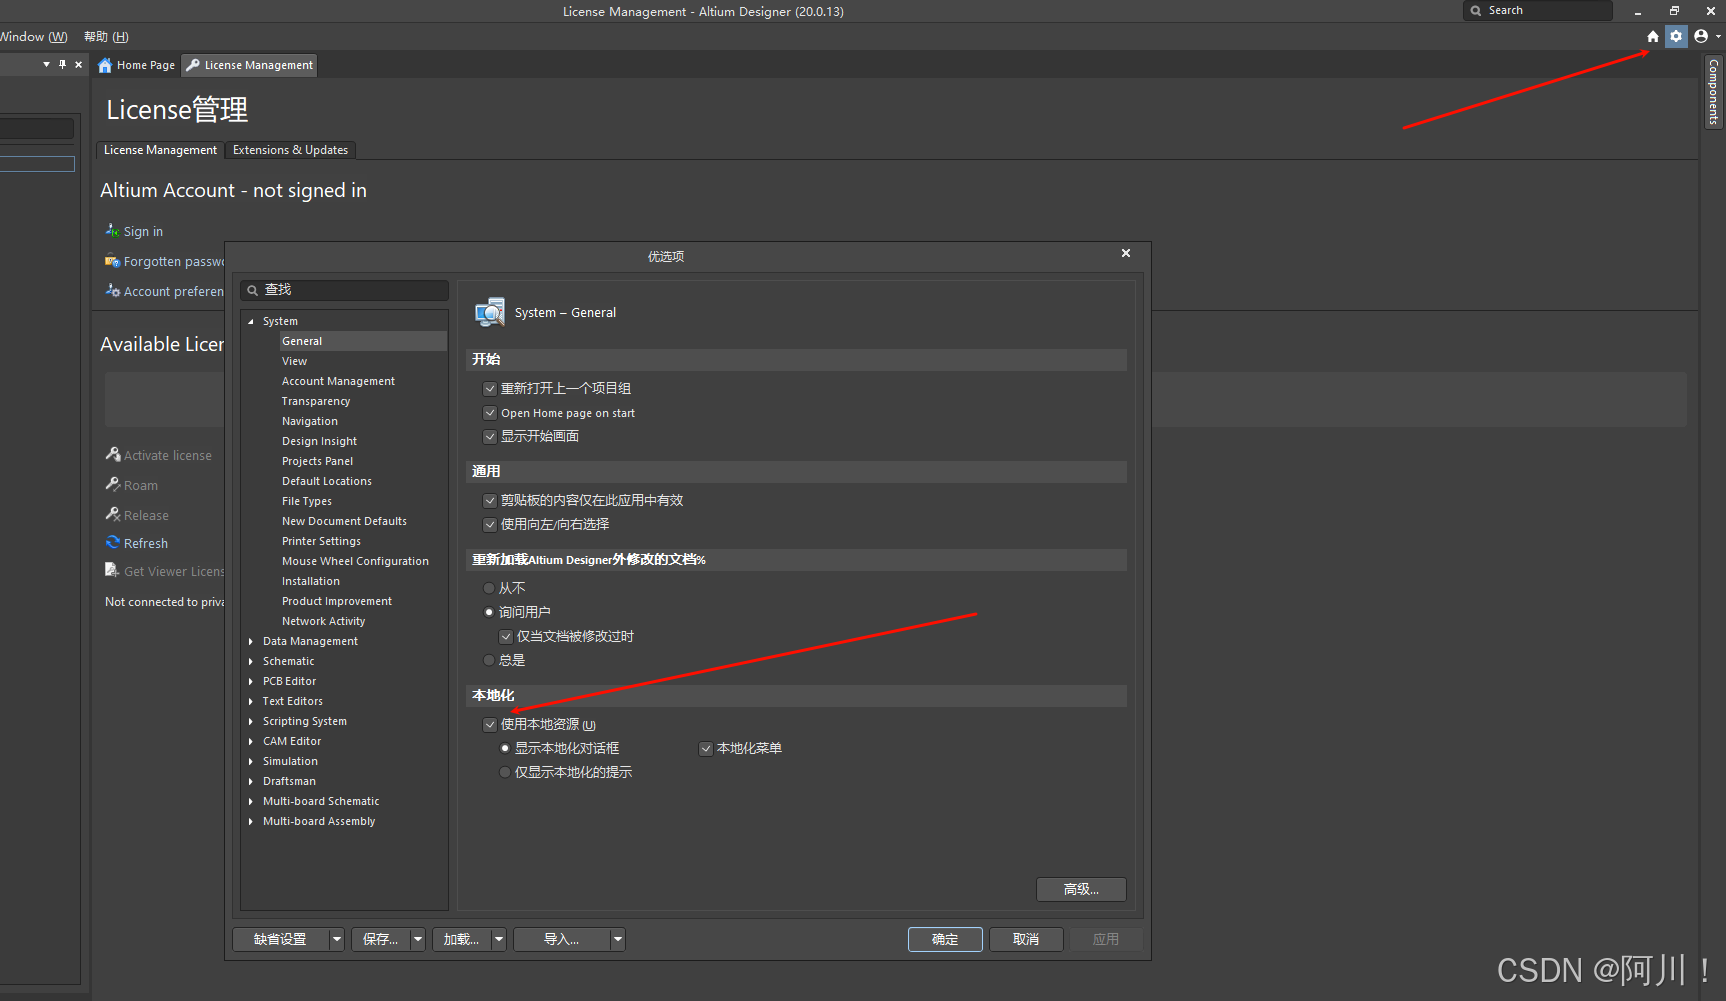The height and width of the screenshot is (1001, 1726).
Task: Click the magnifier icon in 查找 box
Action: 253,290
